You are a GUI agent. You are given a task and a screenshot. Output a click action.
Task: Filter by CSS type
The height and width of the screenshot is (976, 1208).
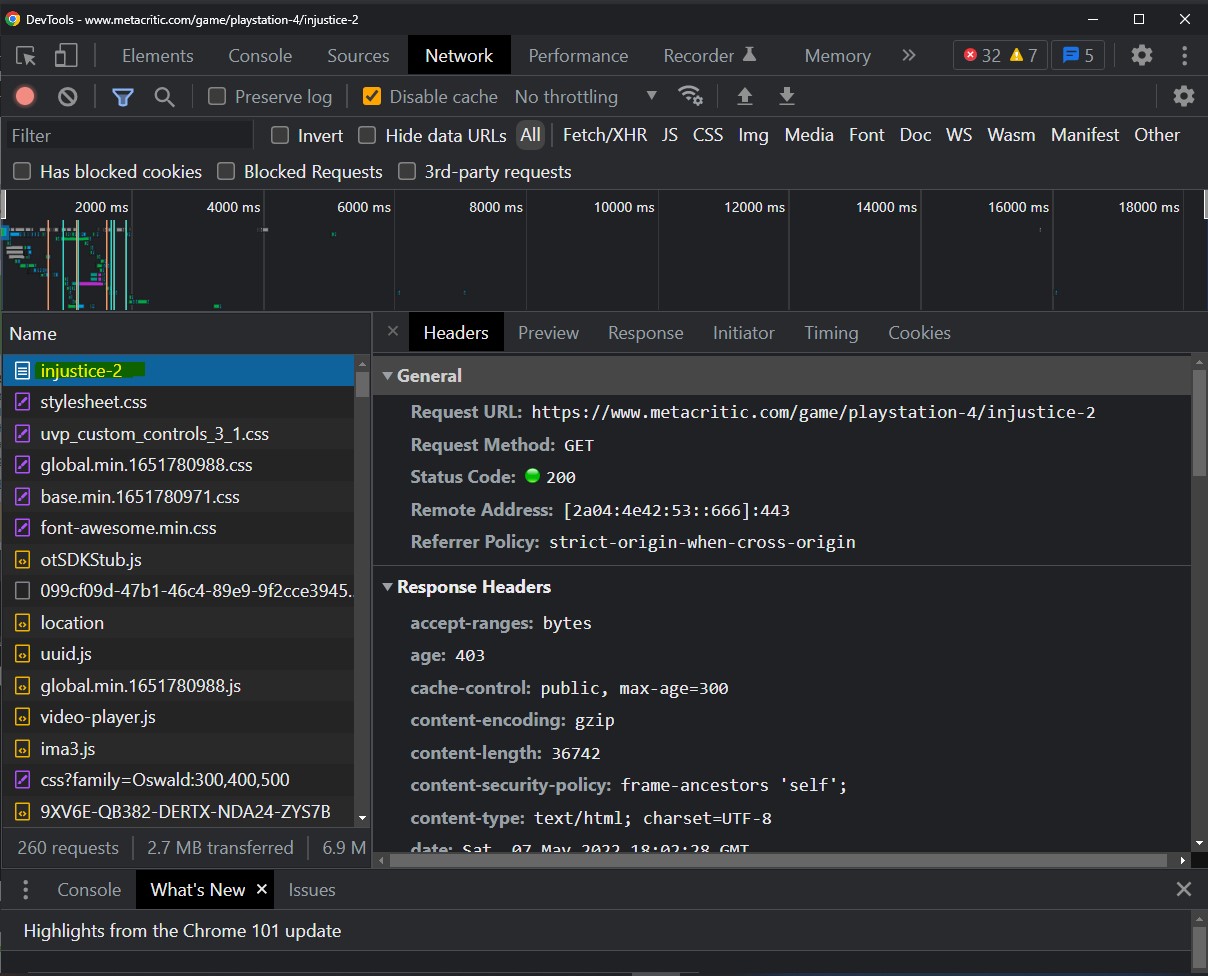click(708, 135)
